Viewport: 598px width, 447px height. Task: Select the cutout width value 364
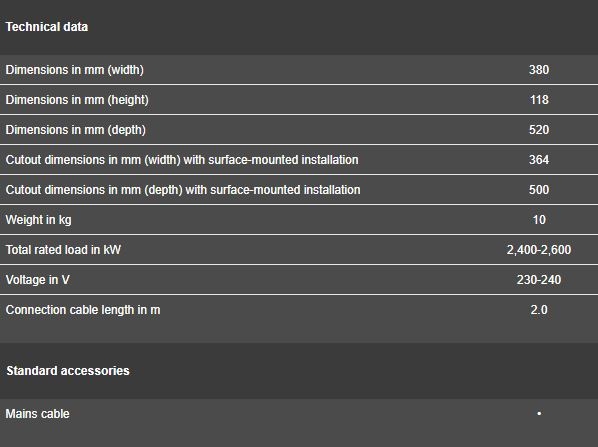click(x=539, y=160)
